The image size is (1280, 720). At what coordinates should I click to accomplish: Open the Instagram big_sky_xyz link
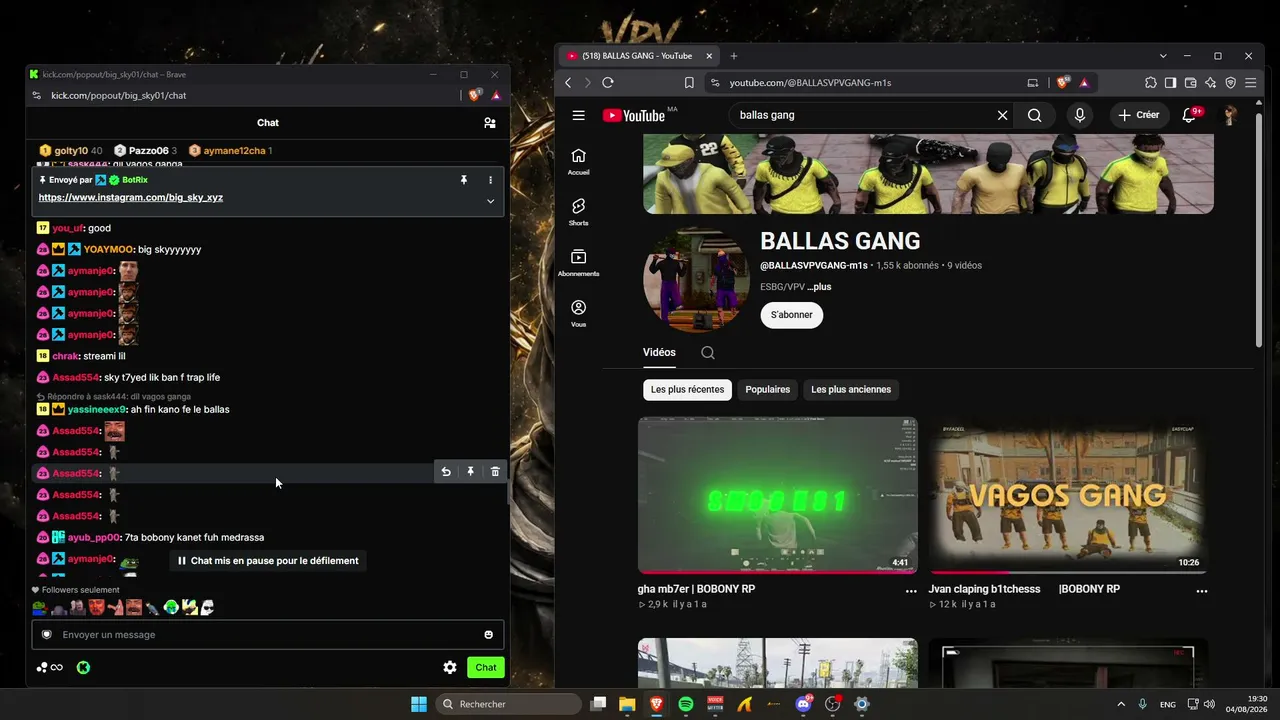pos(131,198)
